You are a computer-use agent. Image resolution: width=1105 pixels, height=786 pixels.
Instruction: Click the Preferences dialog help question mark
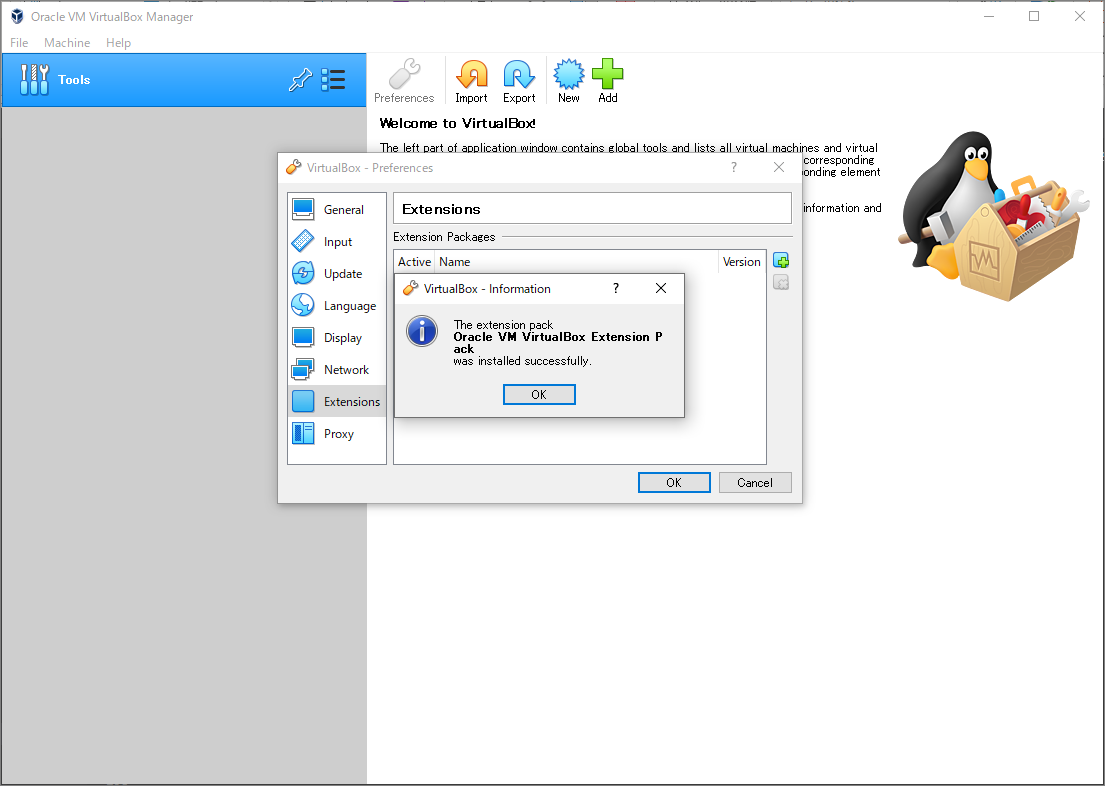pyautogui.click(x=734, y=167)
